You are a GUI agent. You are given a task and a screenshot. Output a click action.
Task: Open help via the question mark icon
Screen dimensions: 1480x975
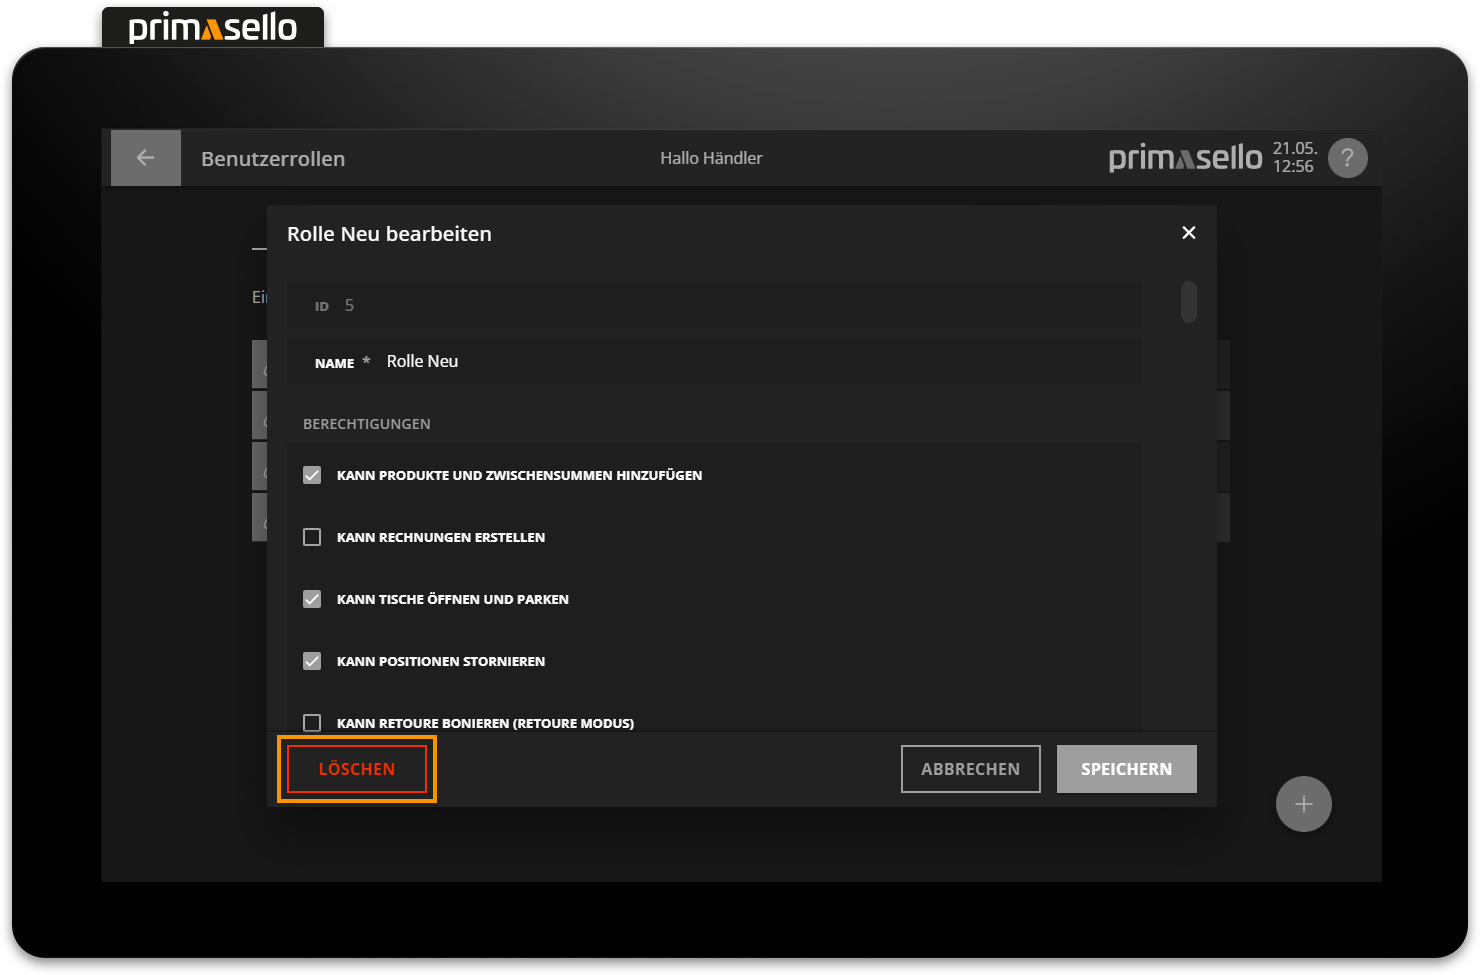click(x=1347, y=158)
